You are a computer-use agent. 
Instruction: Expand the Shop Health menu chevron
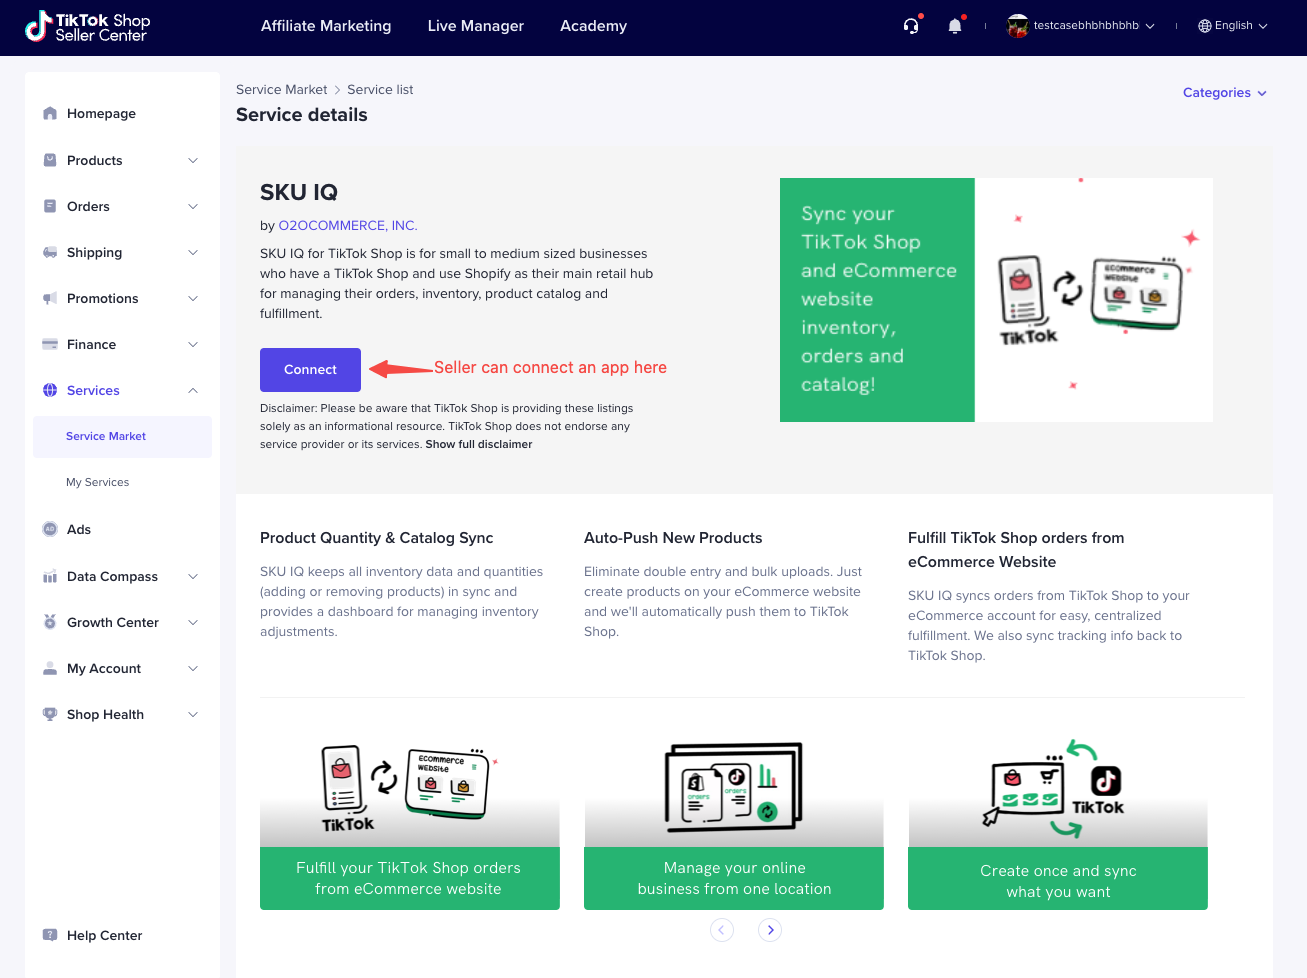tap(193, 714)
